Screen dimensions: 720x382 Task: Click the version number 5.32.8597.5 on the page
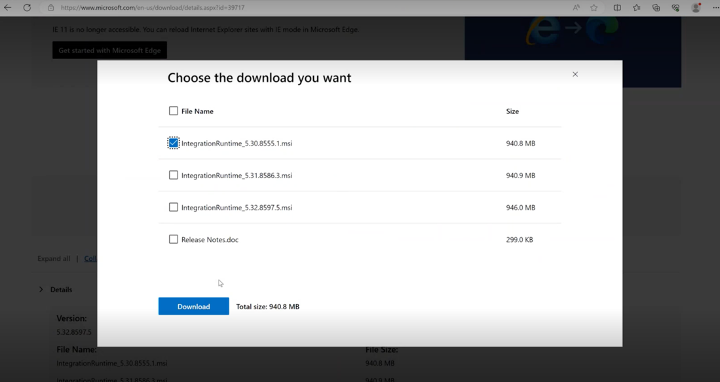pos(74,332)
